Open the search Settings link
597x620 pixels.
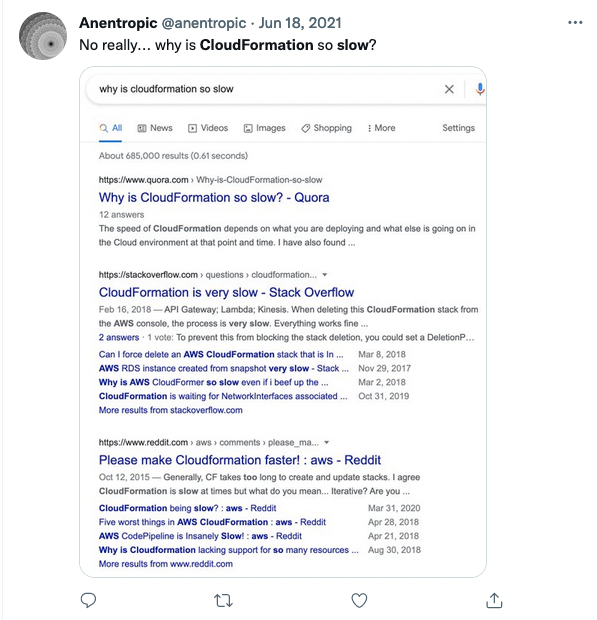tap(458, 128)
